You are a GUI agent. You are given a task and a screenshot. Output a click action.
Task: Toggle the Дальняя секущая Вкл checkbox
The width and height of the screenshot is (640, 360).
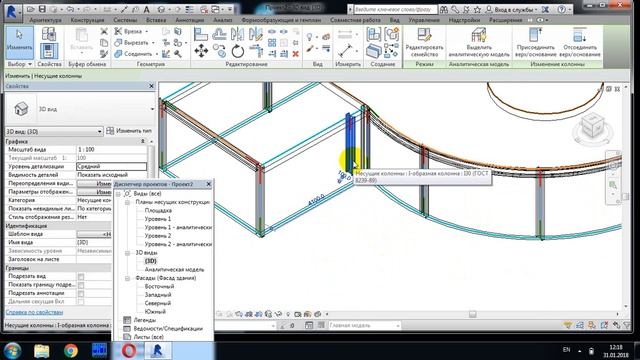(x=81, y=302)
